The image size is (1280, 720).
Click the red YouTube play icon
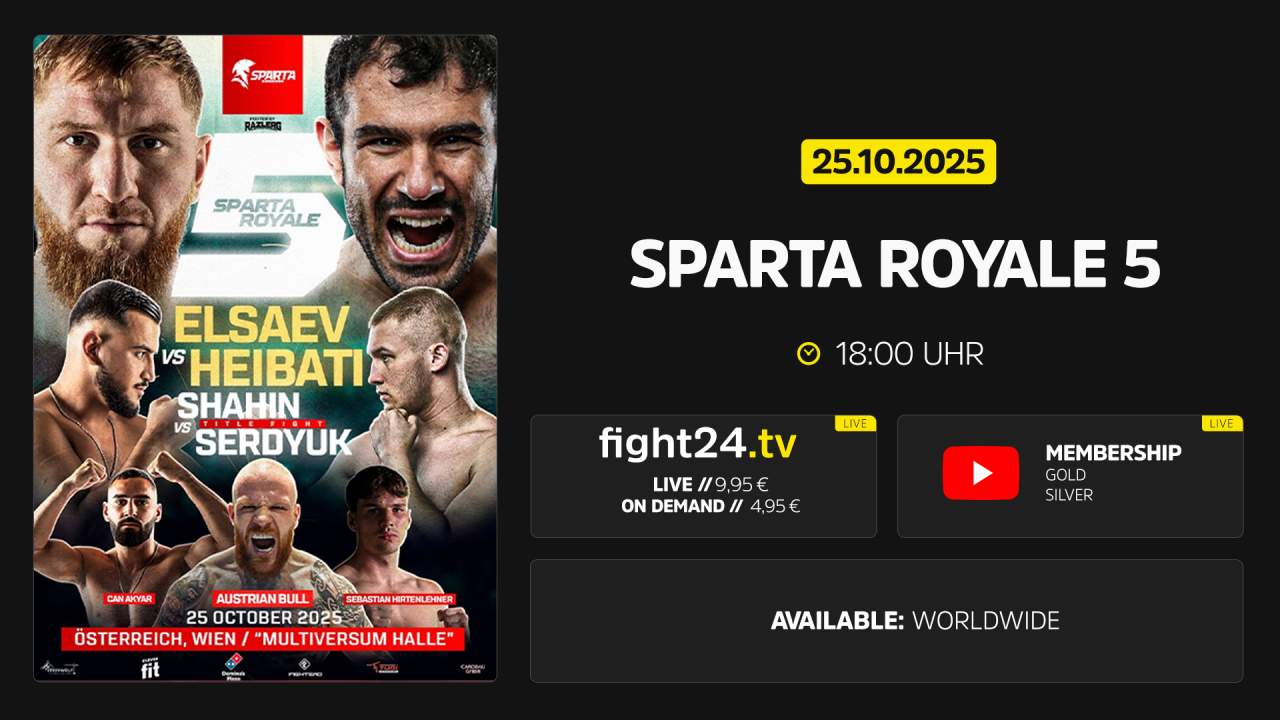(981, 473)
